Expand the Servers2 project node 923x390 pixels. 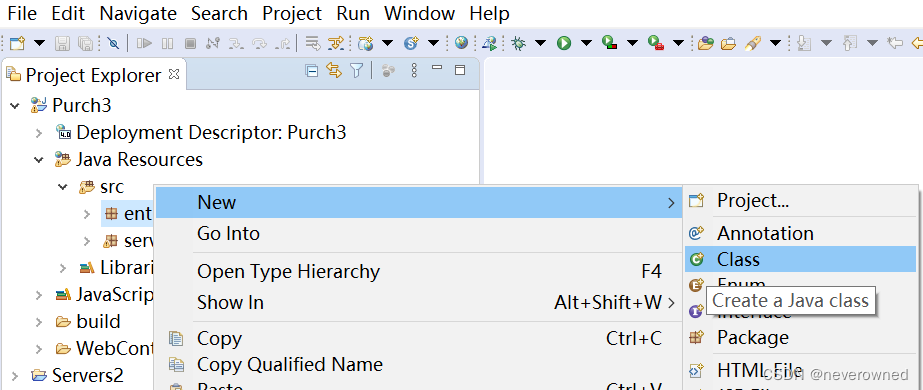pyautogui.click(x=15, y=375)
